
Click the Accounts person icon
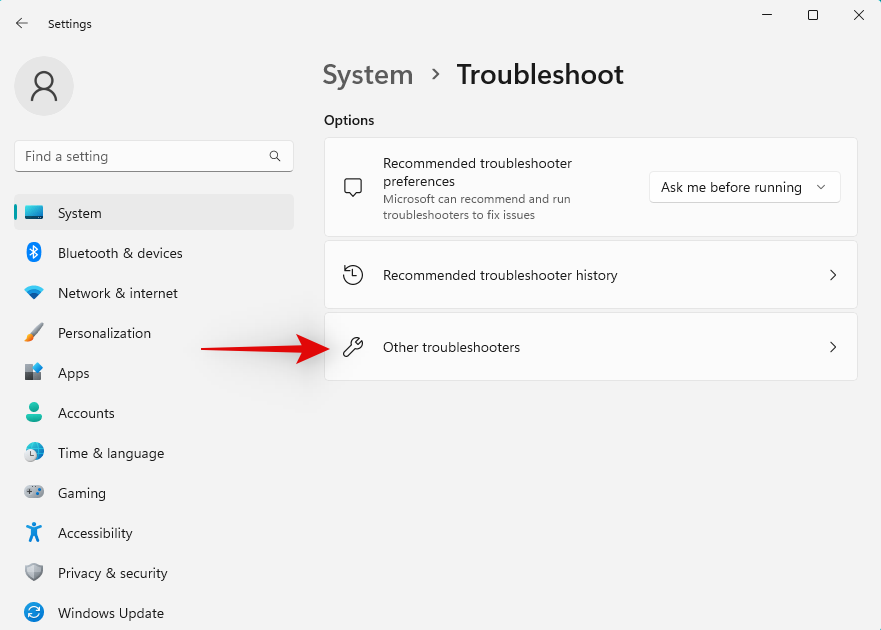coord(34,412)
